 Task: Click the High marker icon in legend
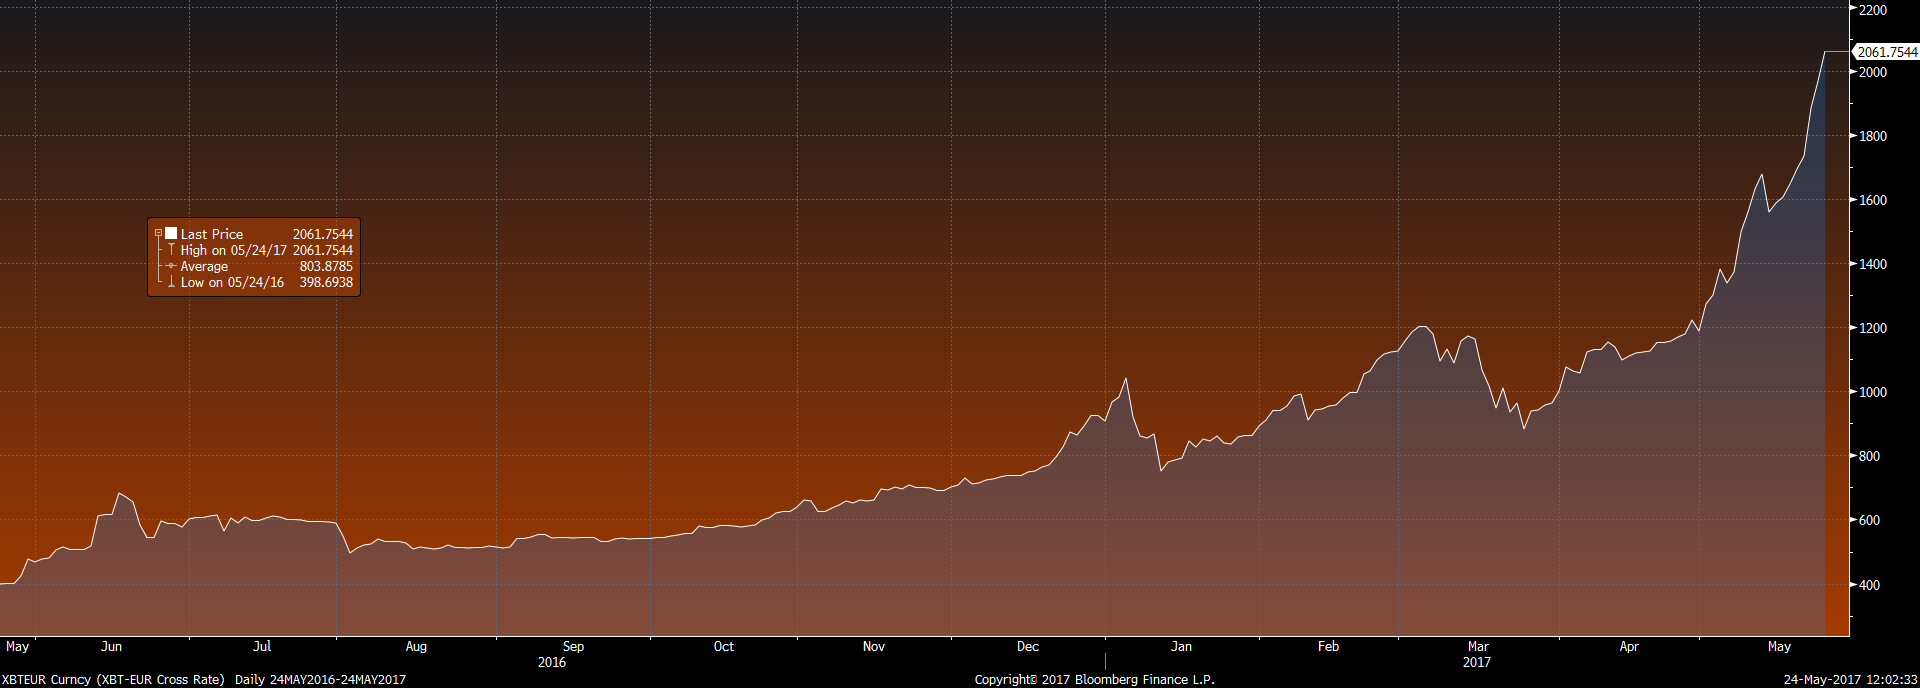tap(171, 250)
